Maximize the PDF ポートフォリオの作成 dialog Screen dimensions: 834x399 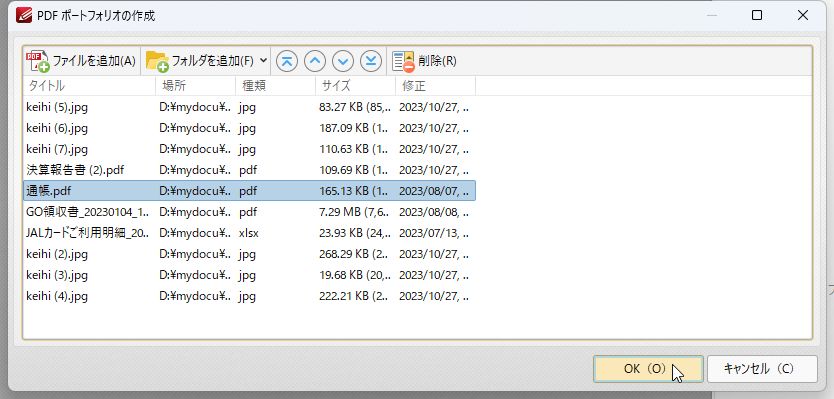tap(757, 16)
